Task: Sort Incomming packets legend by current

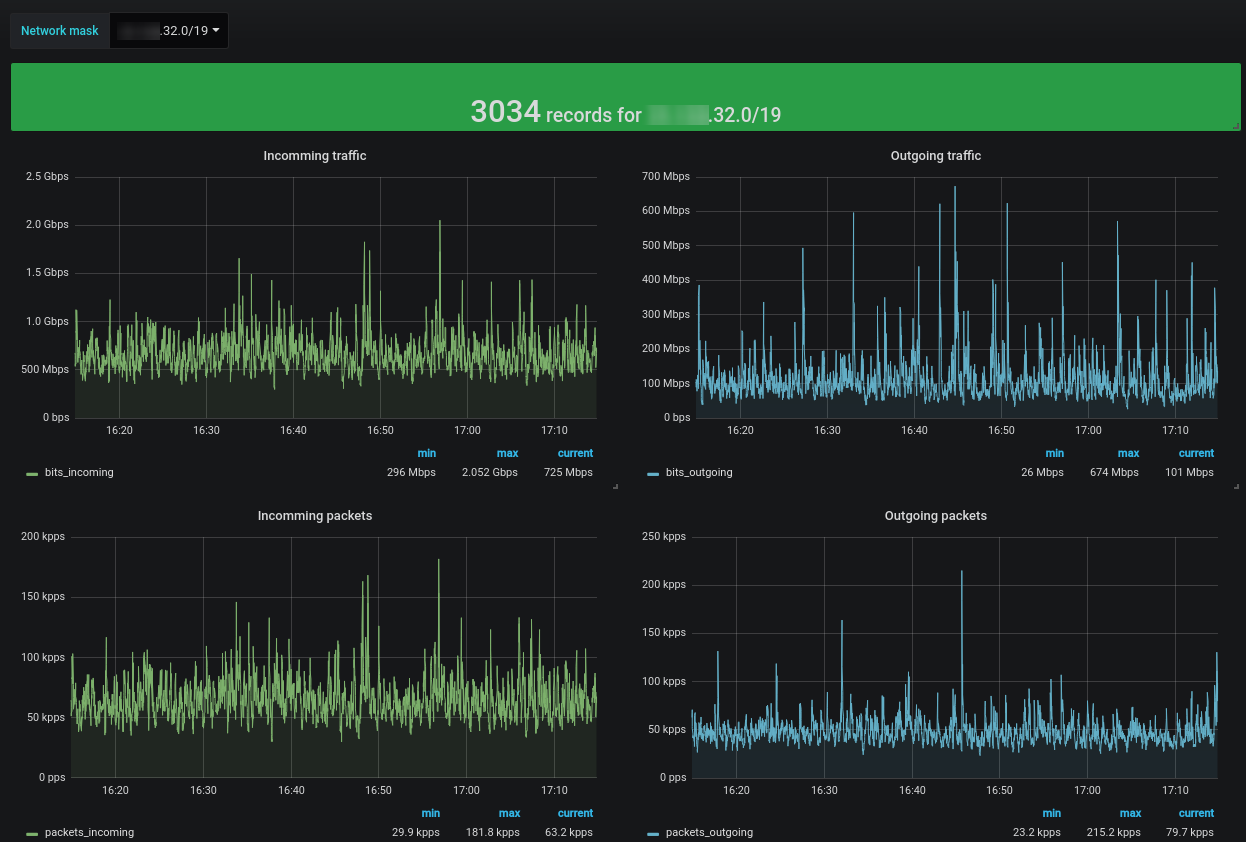Action: point(576,814)
